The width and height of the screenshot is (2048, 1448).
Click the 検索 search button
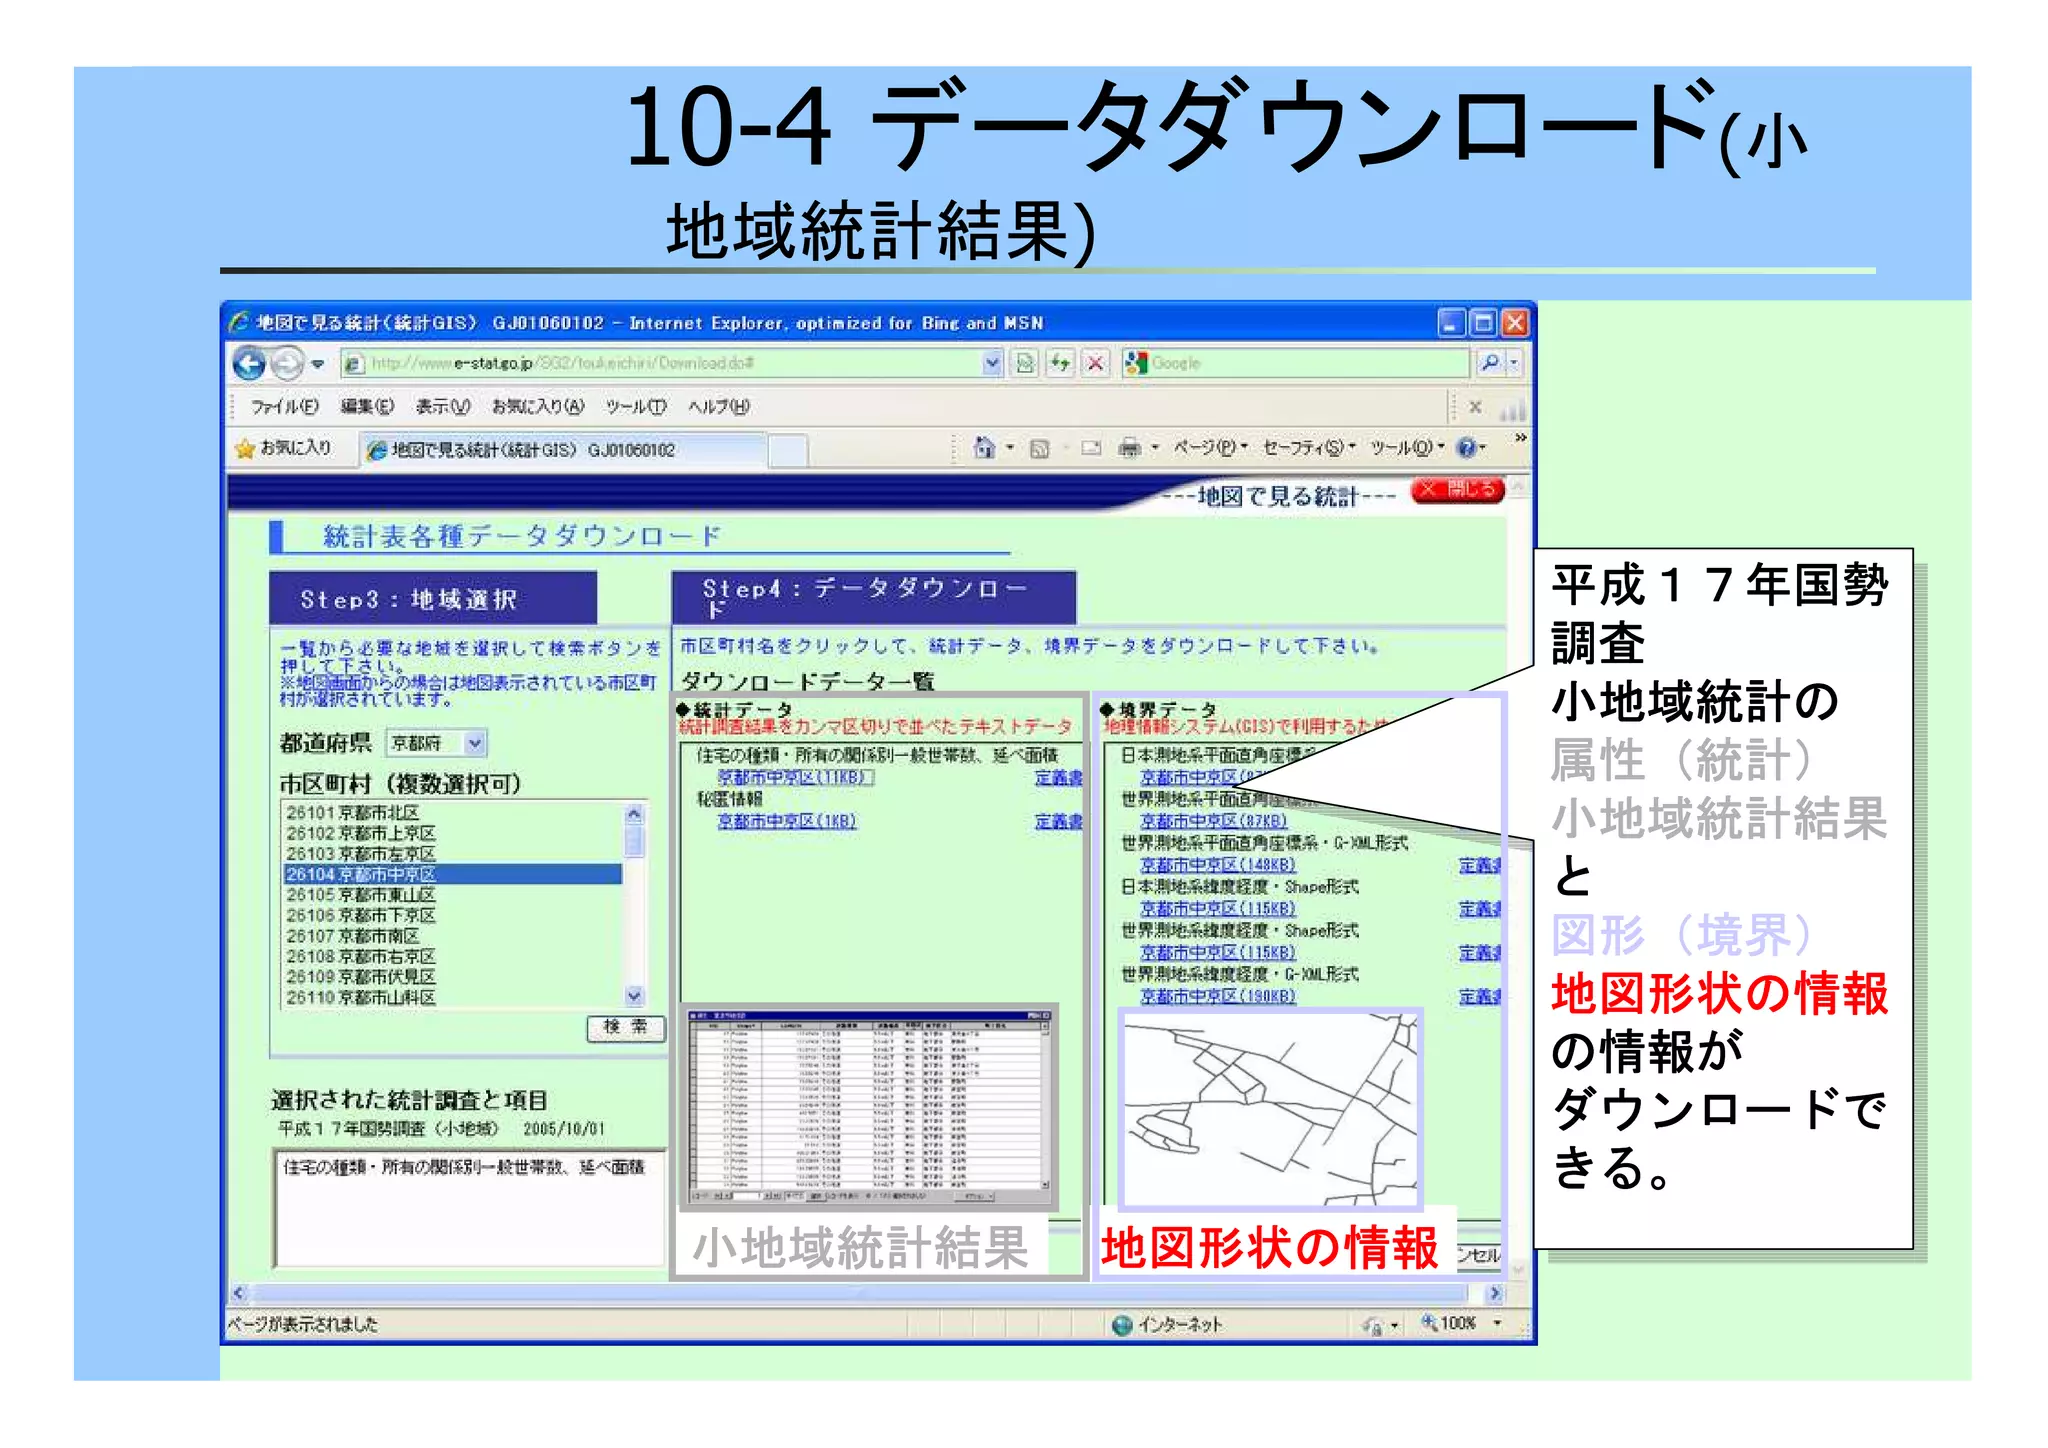pos(626,1027)
